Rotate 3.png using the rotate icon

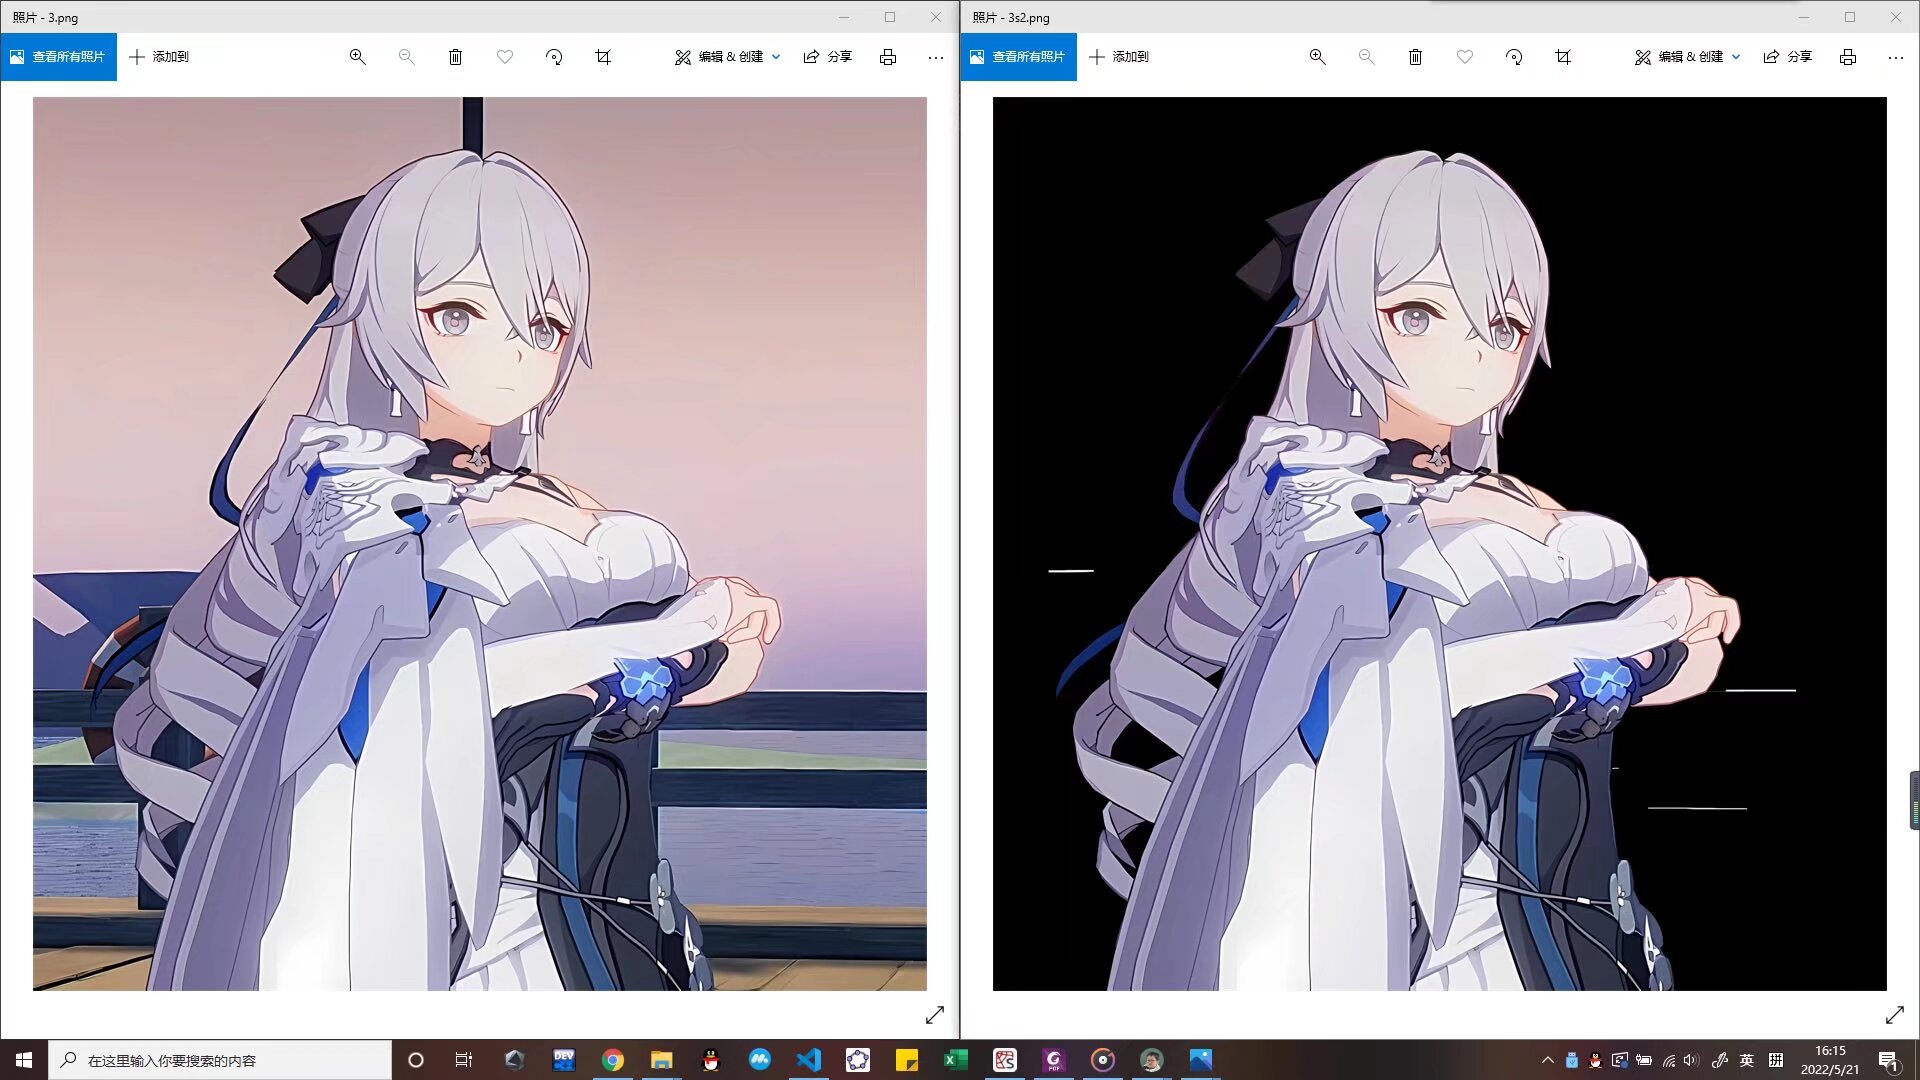(x=554, y=57)
